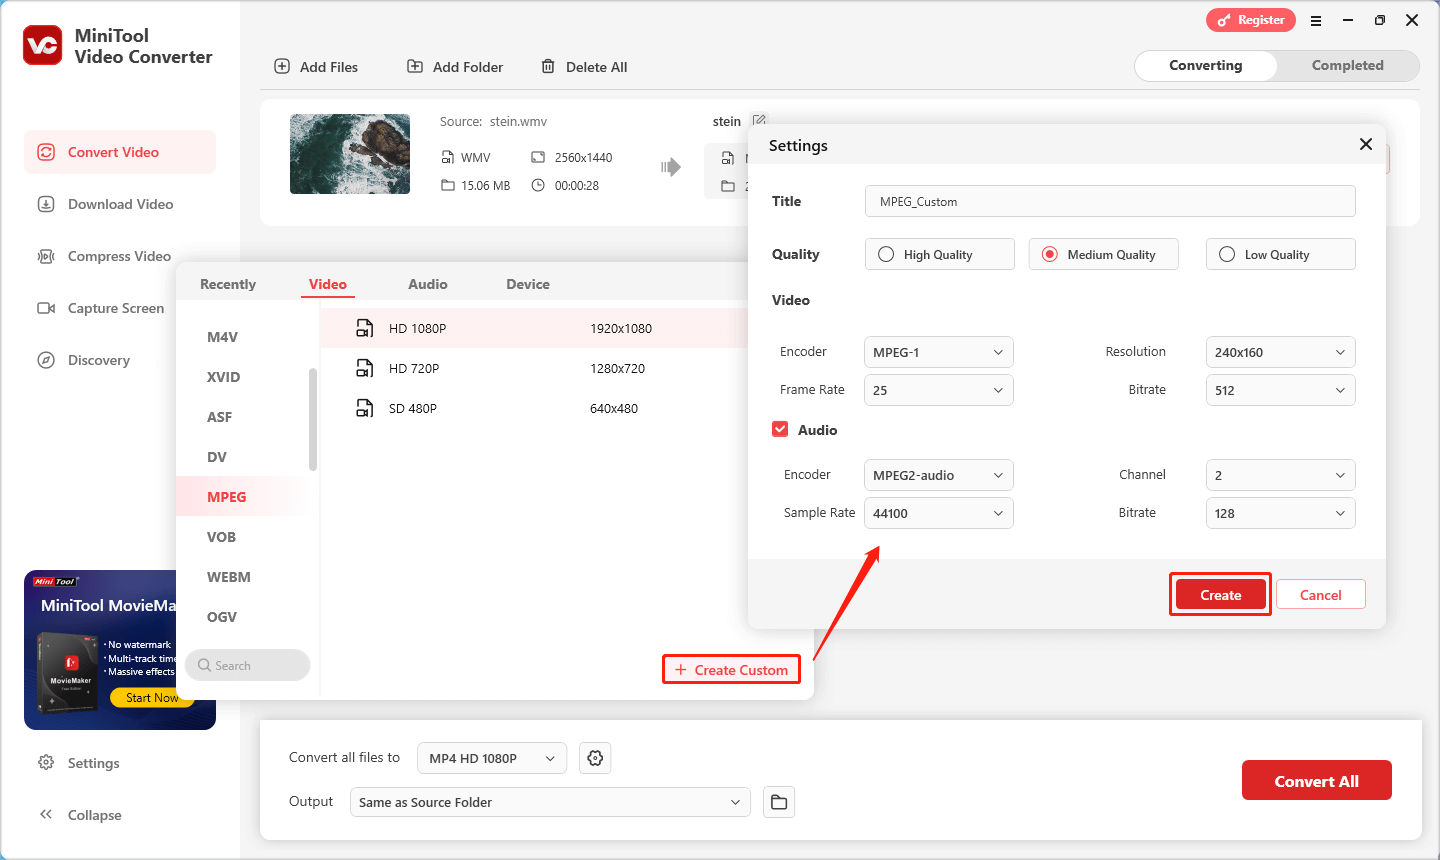Viewport: 1440px width, 860px height.
Task: Open output settings gear beside MP4 HD 1080P
Action: click(x=595, y=758)
